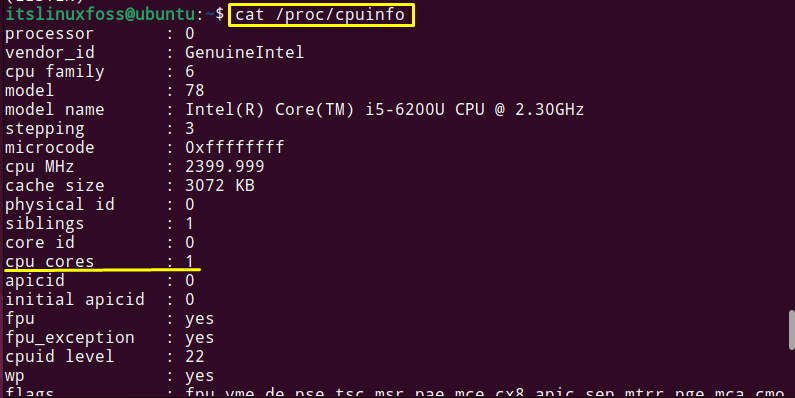Screen dimensions: 795x398
Task: Click the model 78 value
Action: click(x=195, y=90)
